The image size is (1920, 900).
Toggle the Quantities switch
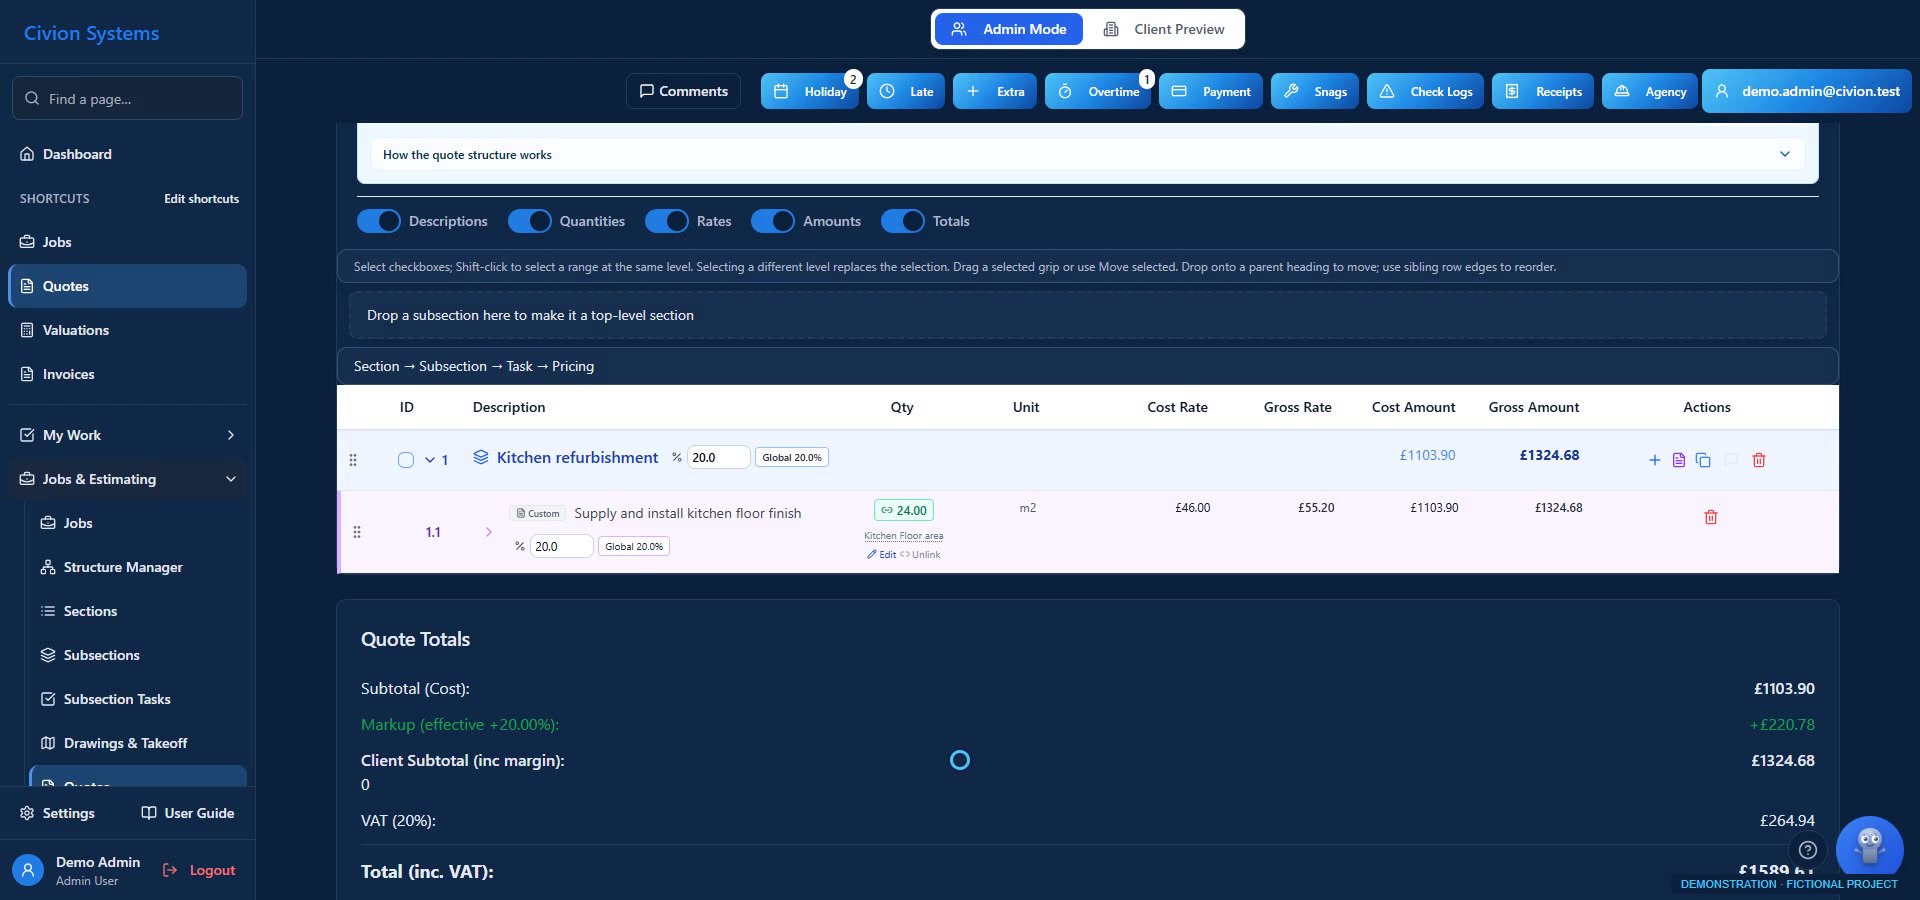530,221
